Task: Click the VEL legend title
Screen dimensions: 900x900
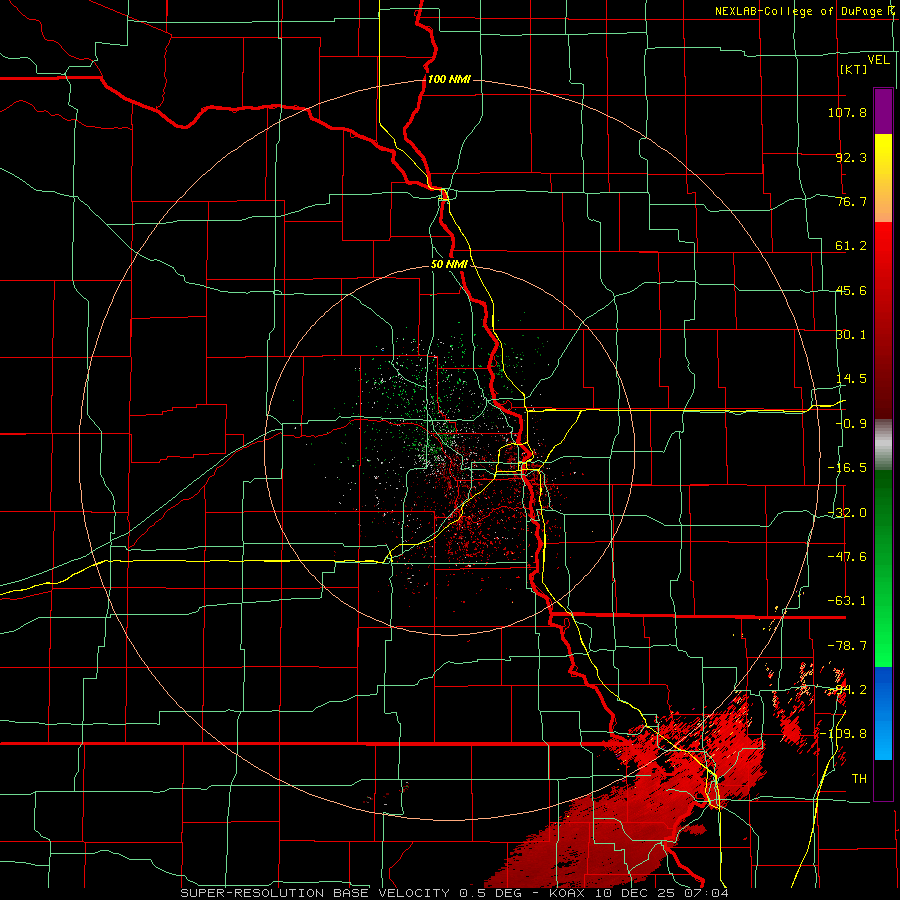Action: click(x=878, y=59)
